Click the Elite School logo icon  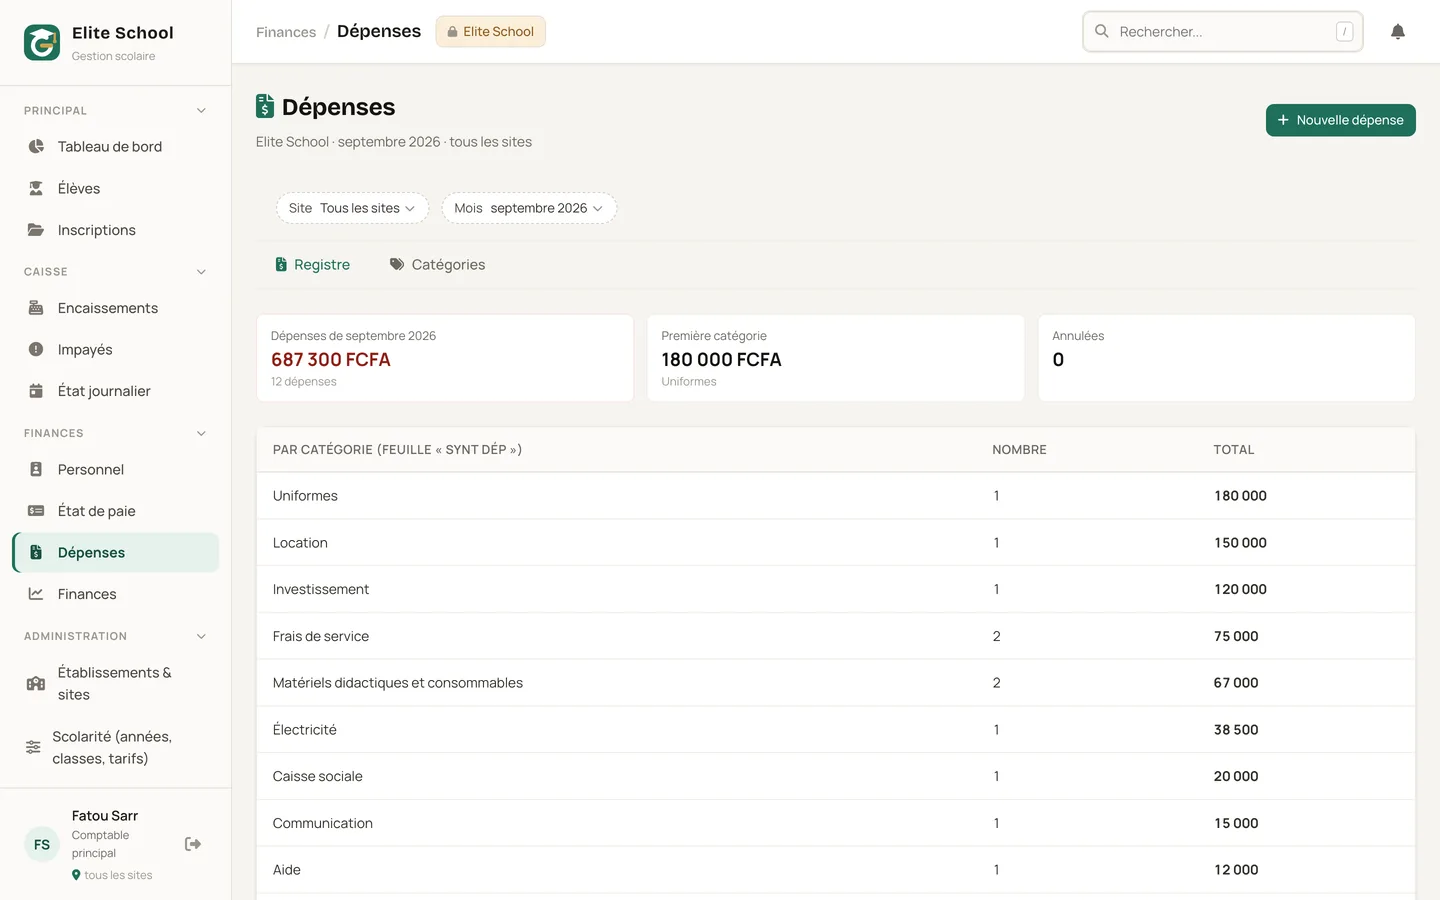[x=42, y=43]
